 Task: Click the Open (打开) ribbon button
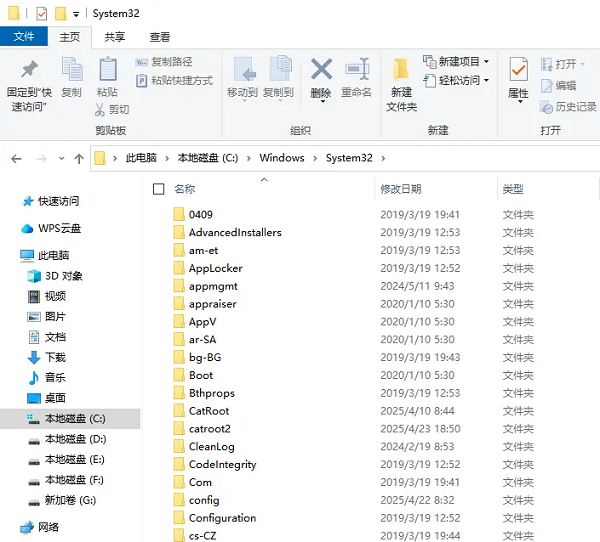coord(562,64)
